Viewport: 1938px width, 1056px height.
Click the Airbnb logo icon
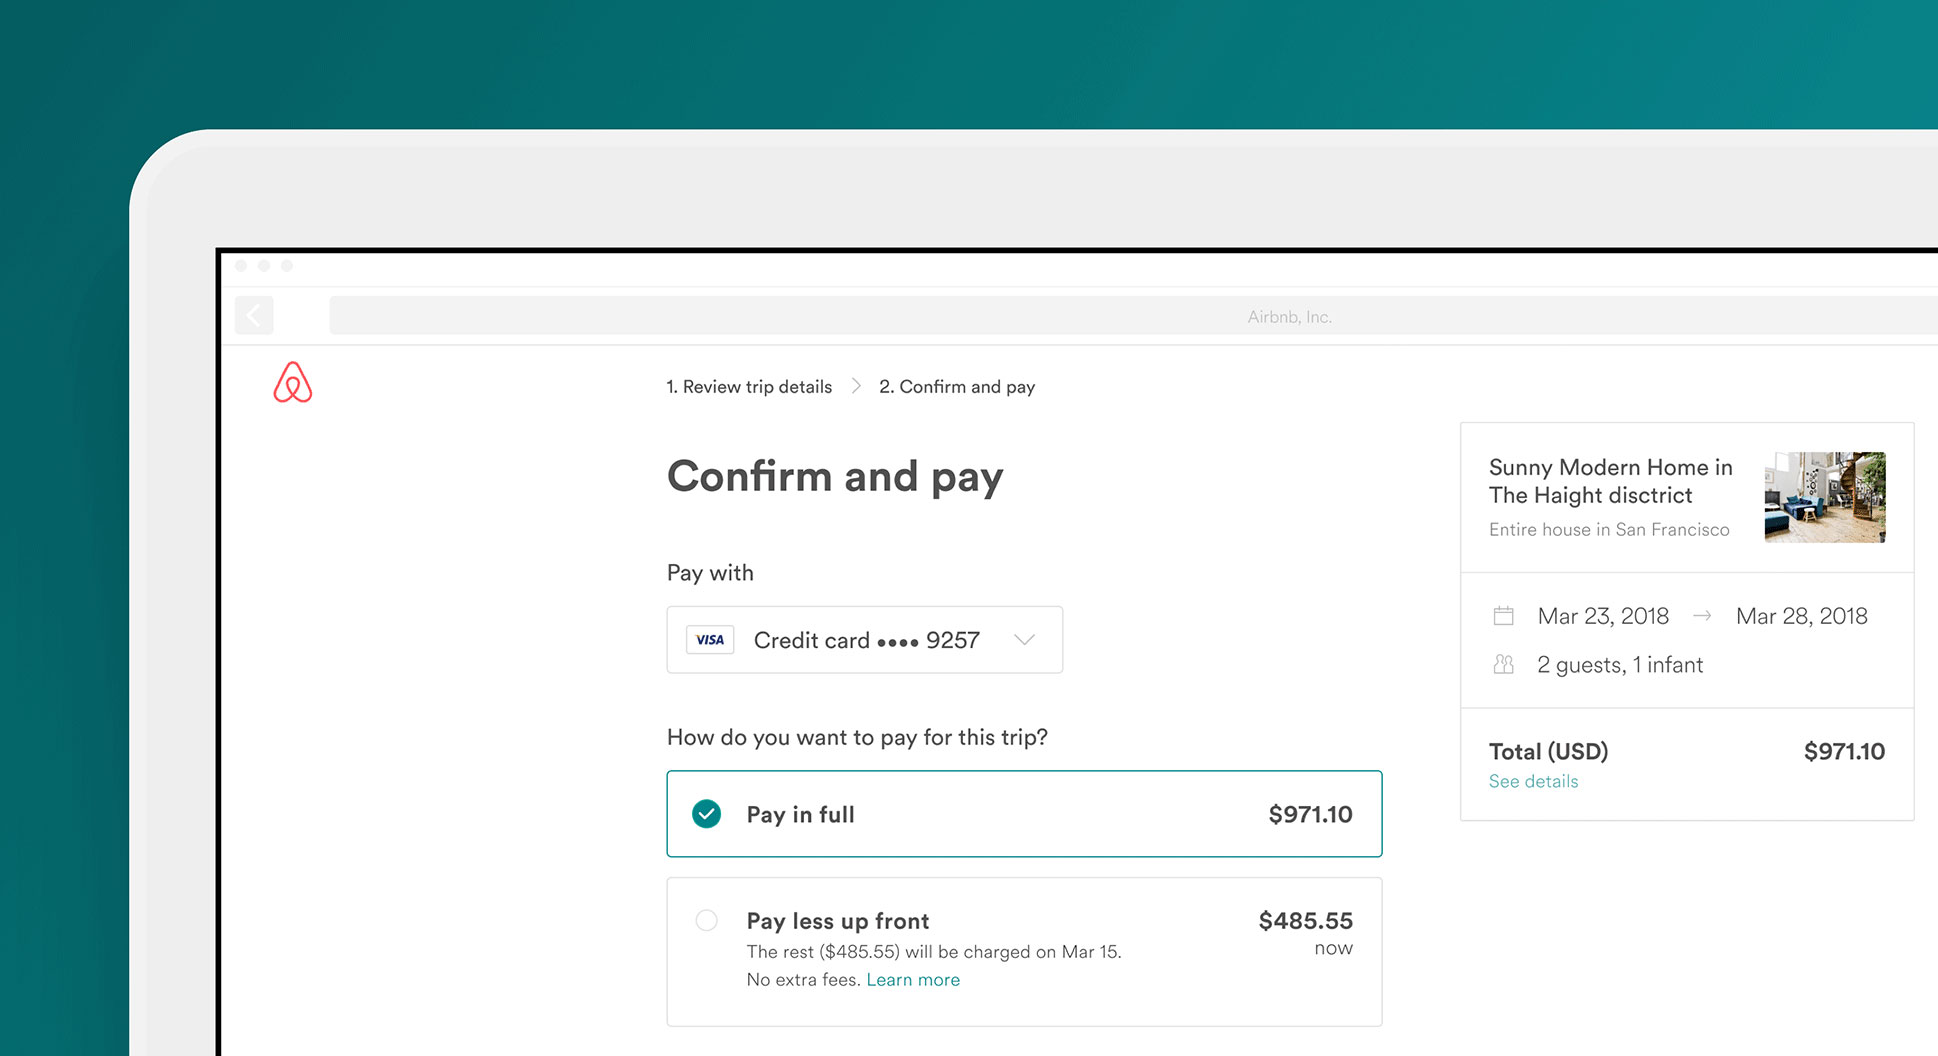click(x=292, y=383)
